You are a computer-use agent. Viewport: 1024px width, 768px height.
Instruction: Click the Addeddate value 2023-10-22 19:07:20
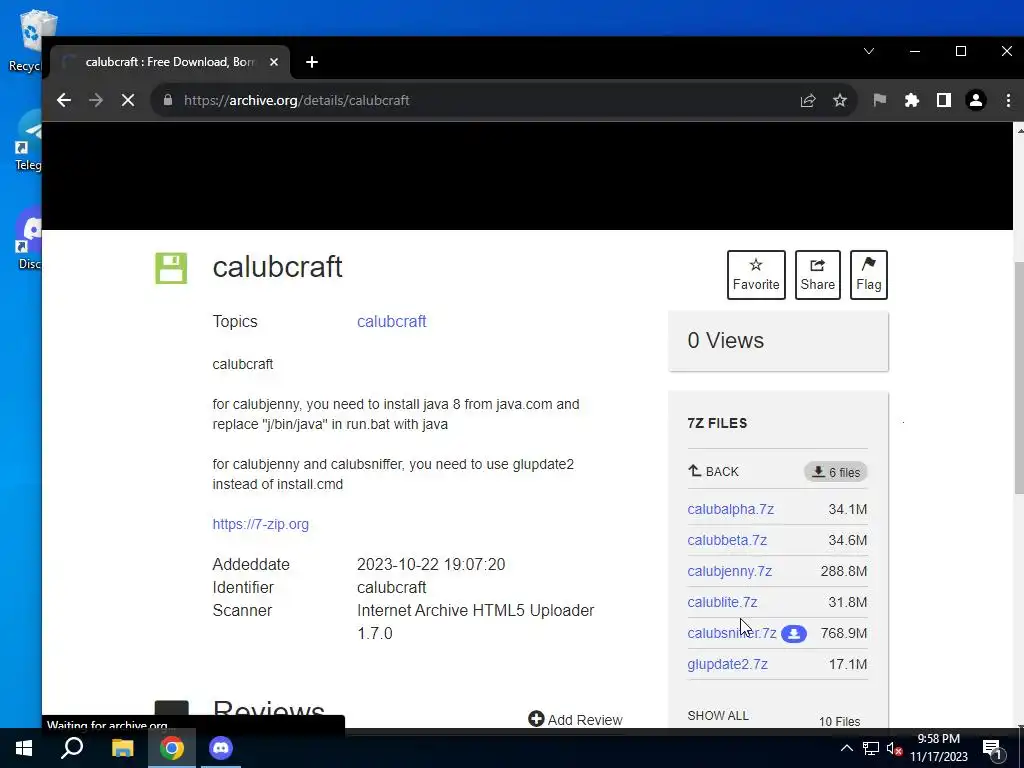click(x=431, y=564)
